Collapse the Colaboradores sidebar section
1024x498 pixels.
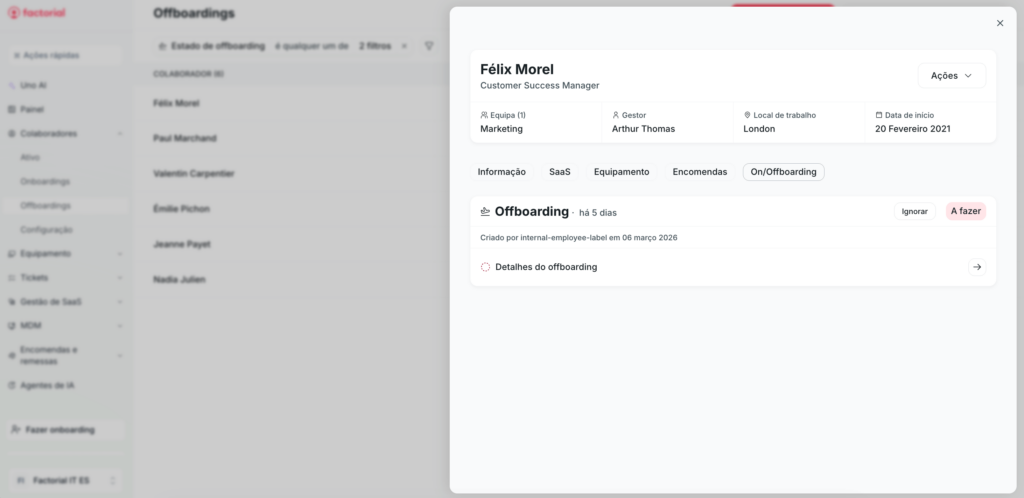(119, 133)
